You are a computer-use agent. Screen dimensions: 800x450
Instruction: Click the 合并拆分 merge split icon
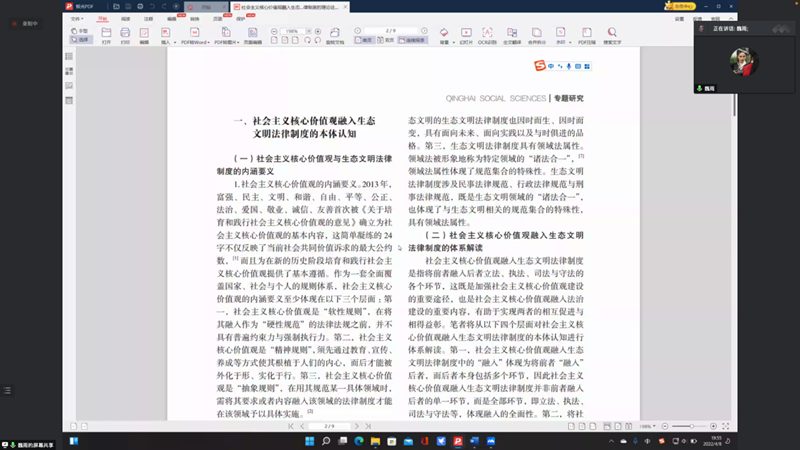[x=538, y=36]
